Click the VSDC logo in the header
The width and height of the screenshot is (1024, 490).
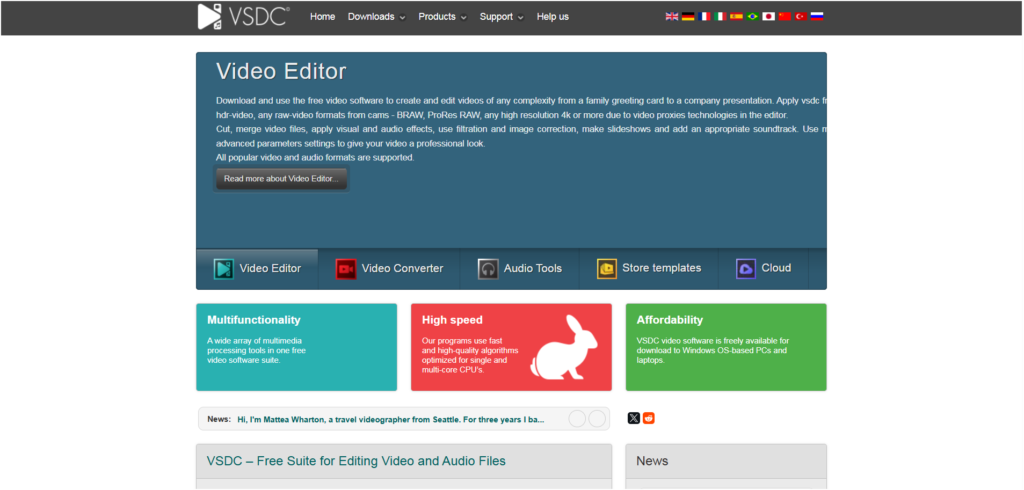click(244, 16)
